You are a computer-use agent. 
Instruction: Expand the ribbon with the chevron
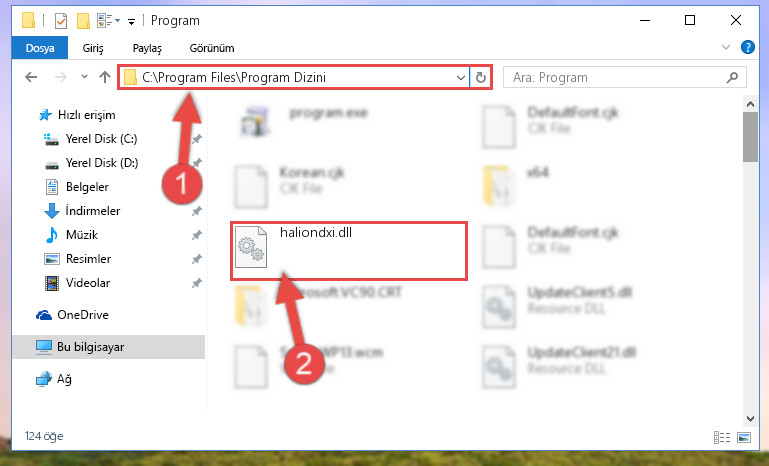726,47
